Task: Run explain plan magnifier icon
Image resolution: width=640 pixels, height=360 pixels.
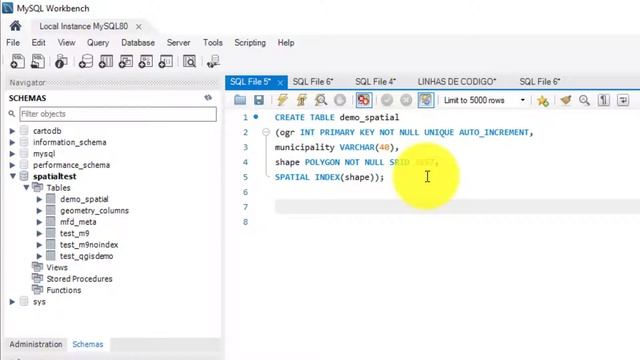Action: click(321, 100)
